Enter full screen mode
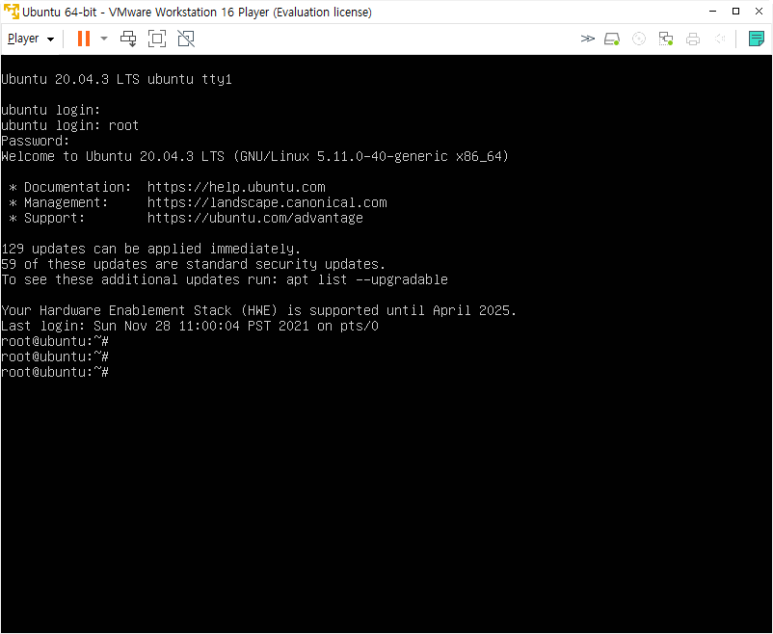The height and width of the screenshot is (634, 773). pos(157,38)
